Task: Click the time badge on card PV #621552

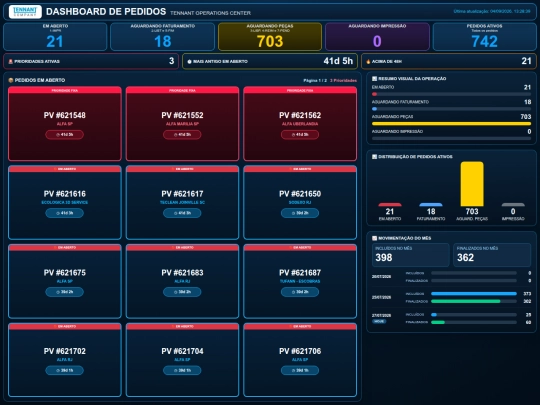Action: pos(182,135)
